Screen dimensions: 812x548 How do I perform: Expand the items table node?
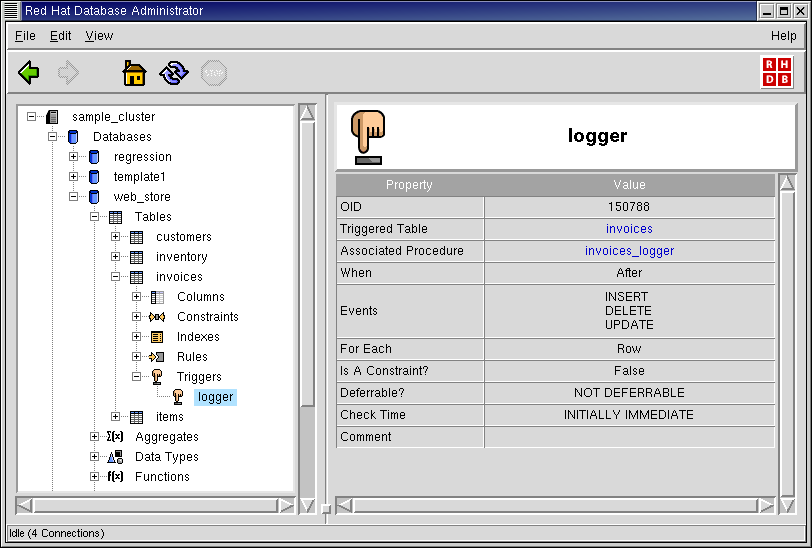(115, 416)
